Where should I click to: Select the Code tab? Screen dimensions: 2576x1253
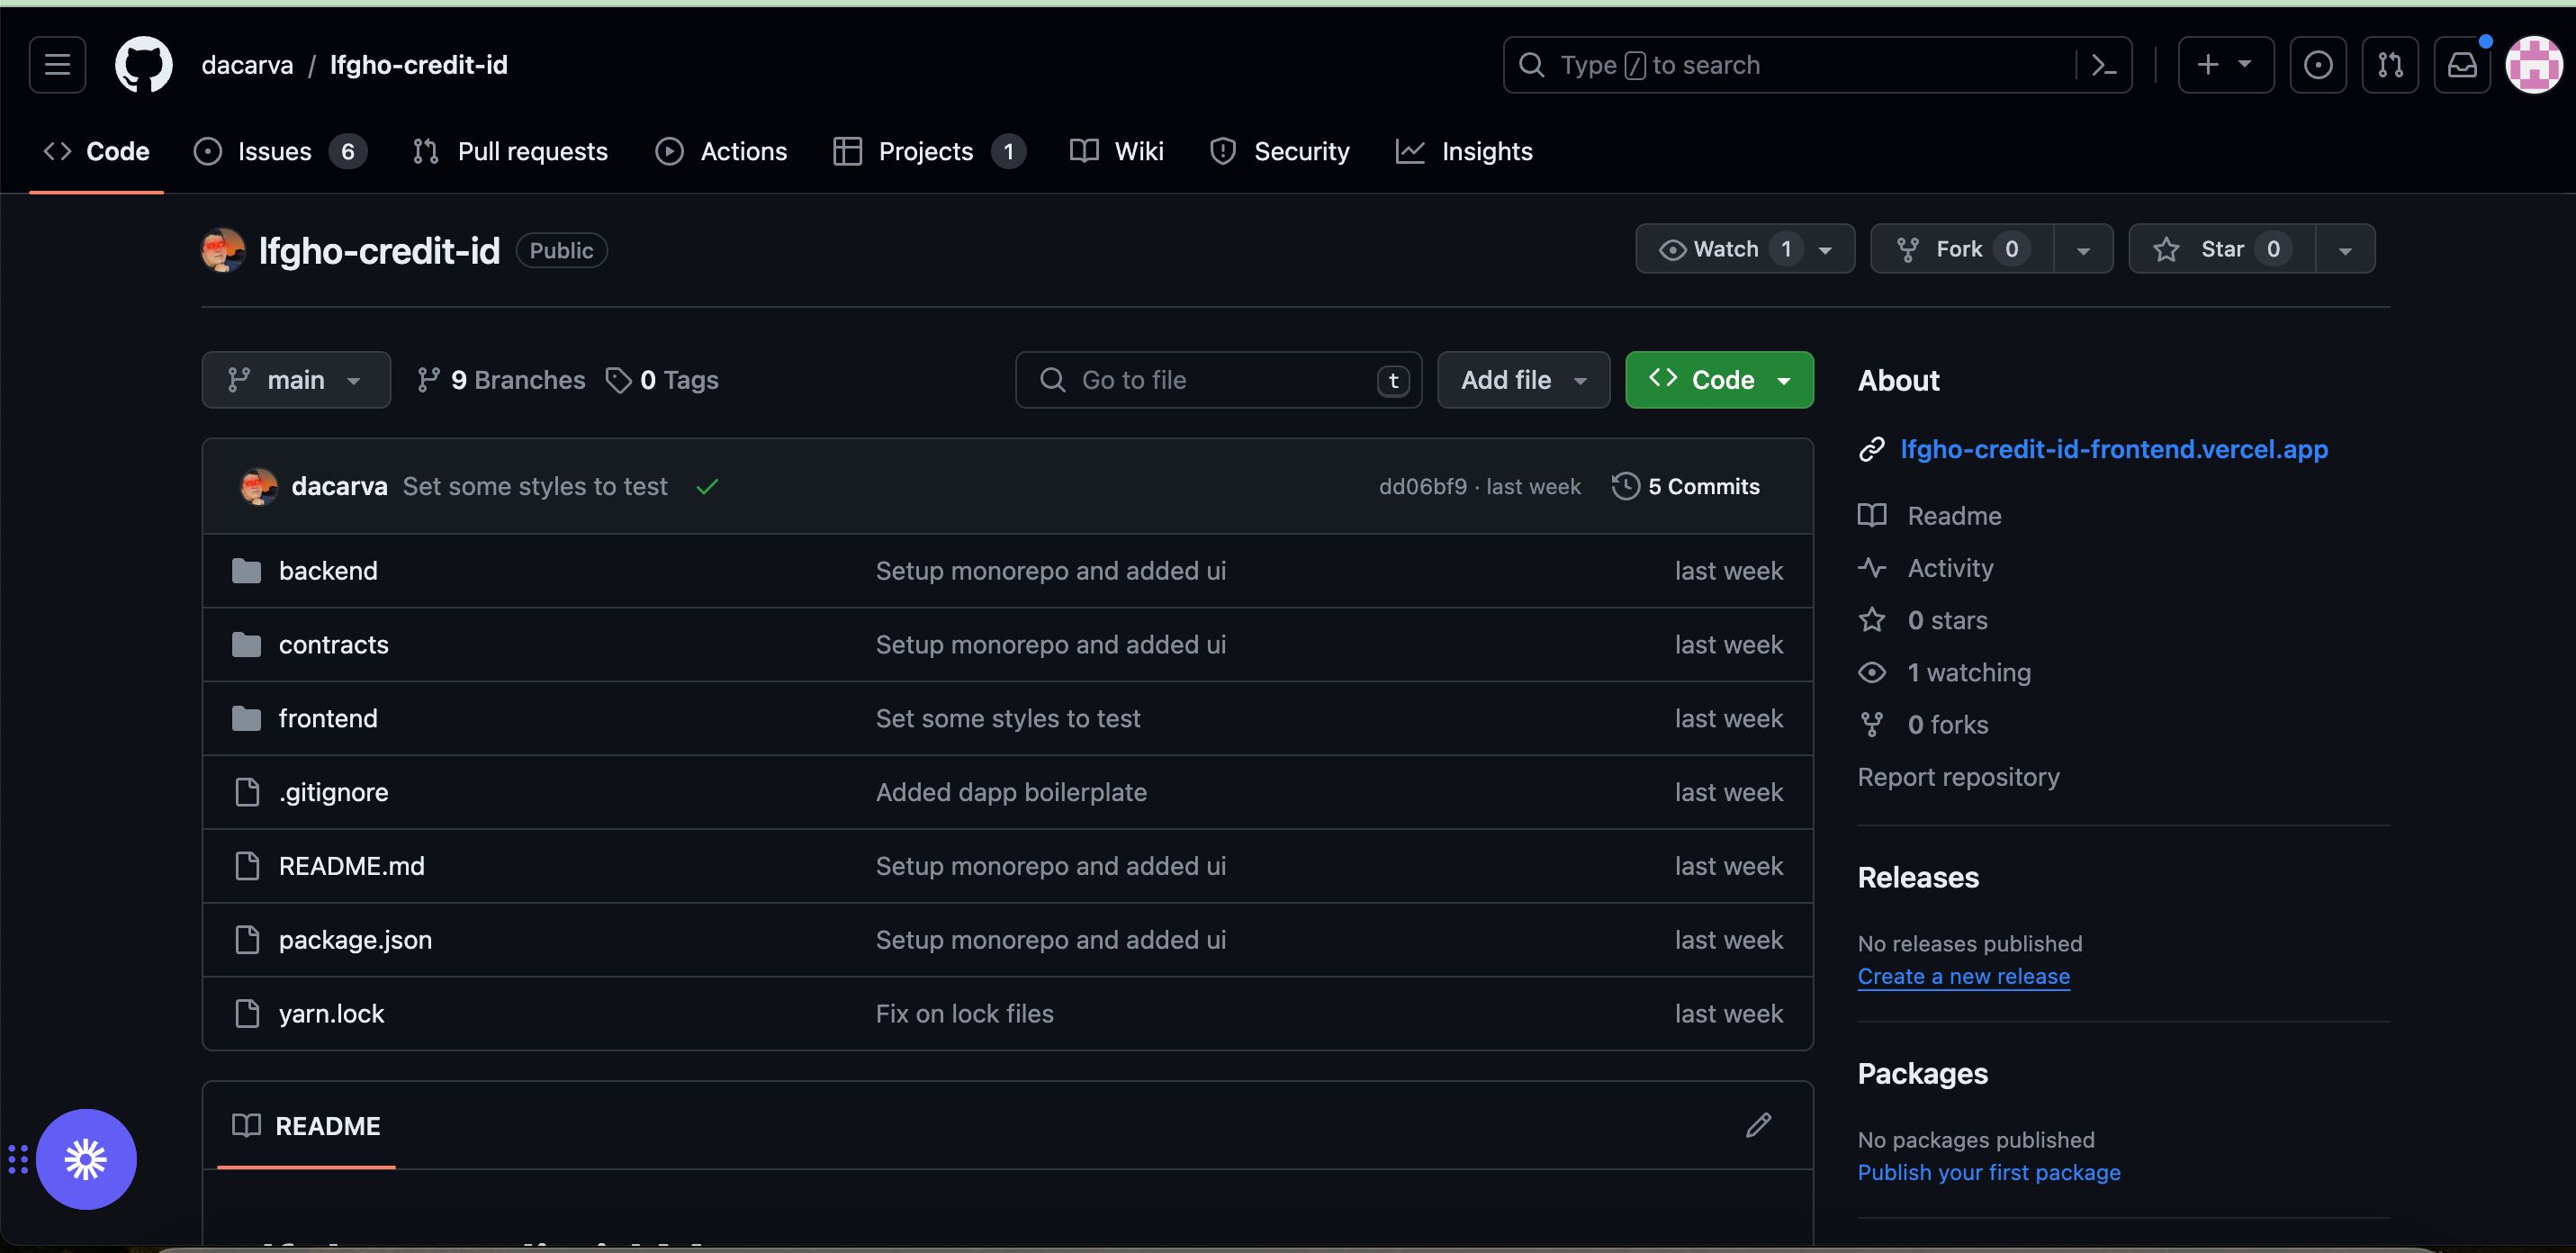[x=97, y=151]
